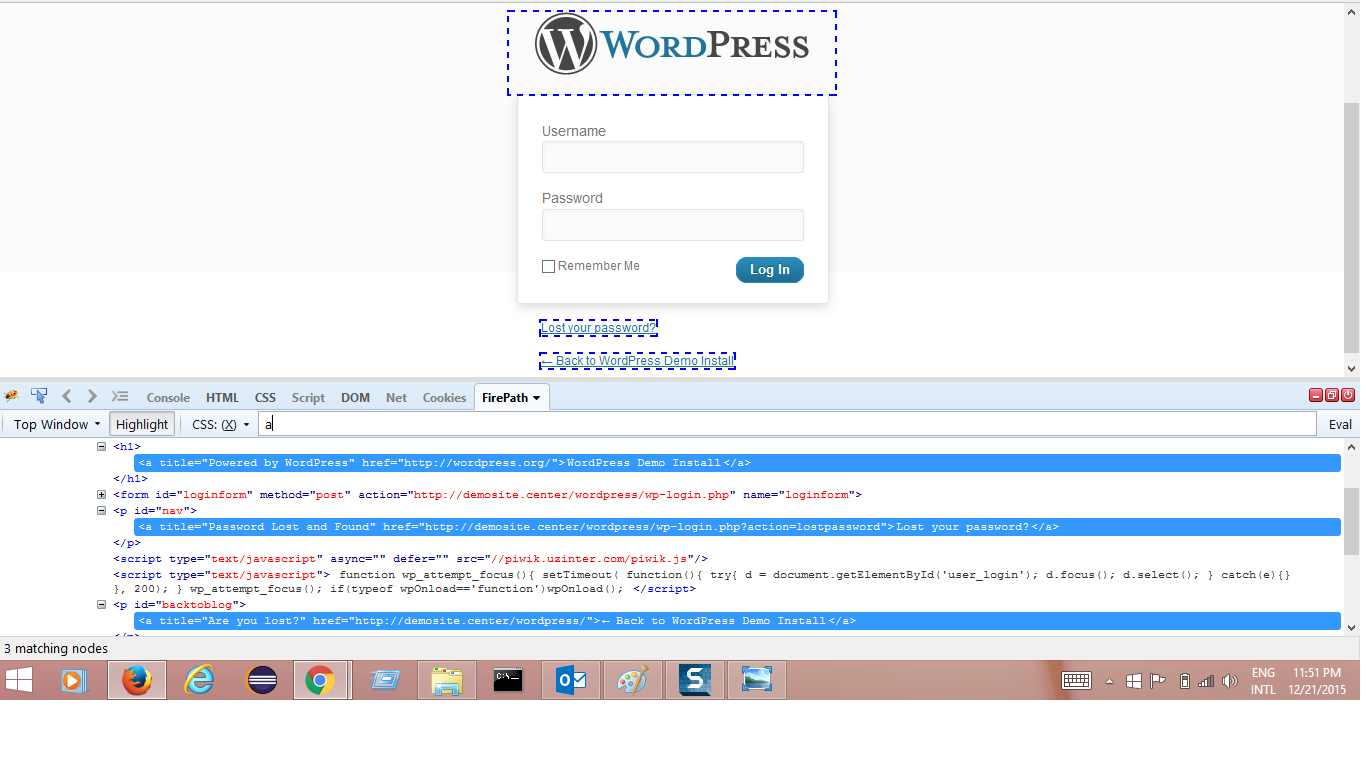Check the Remember Me checkbox

coord(548,267)
